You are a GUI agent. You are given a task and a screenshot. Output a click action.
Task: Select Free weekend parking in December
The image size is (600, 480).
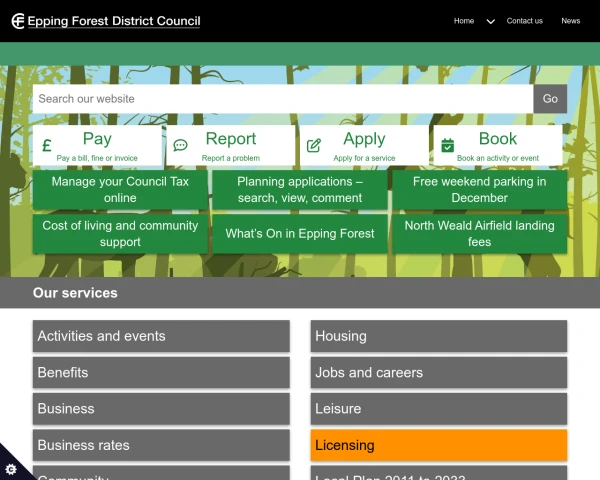coord(479,190)
